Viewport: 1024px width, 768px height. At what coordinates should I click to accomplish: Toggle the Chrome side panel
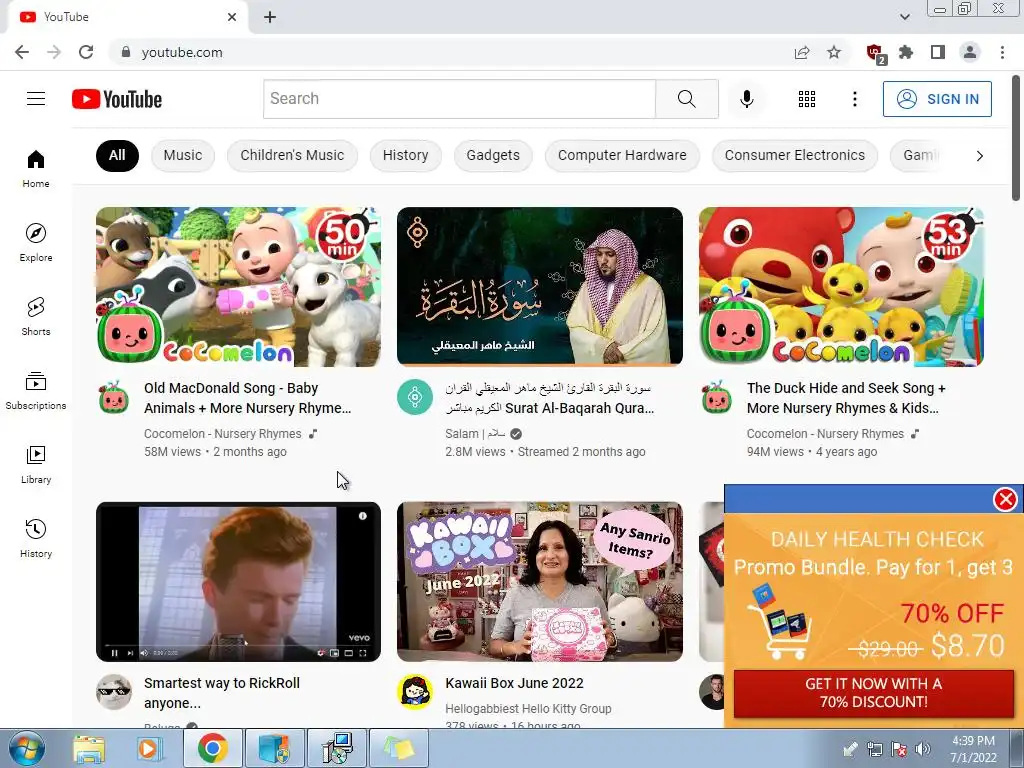[x=938, y=52]
